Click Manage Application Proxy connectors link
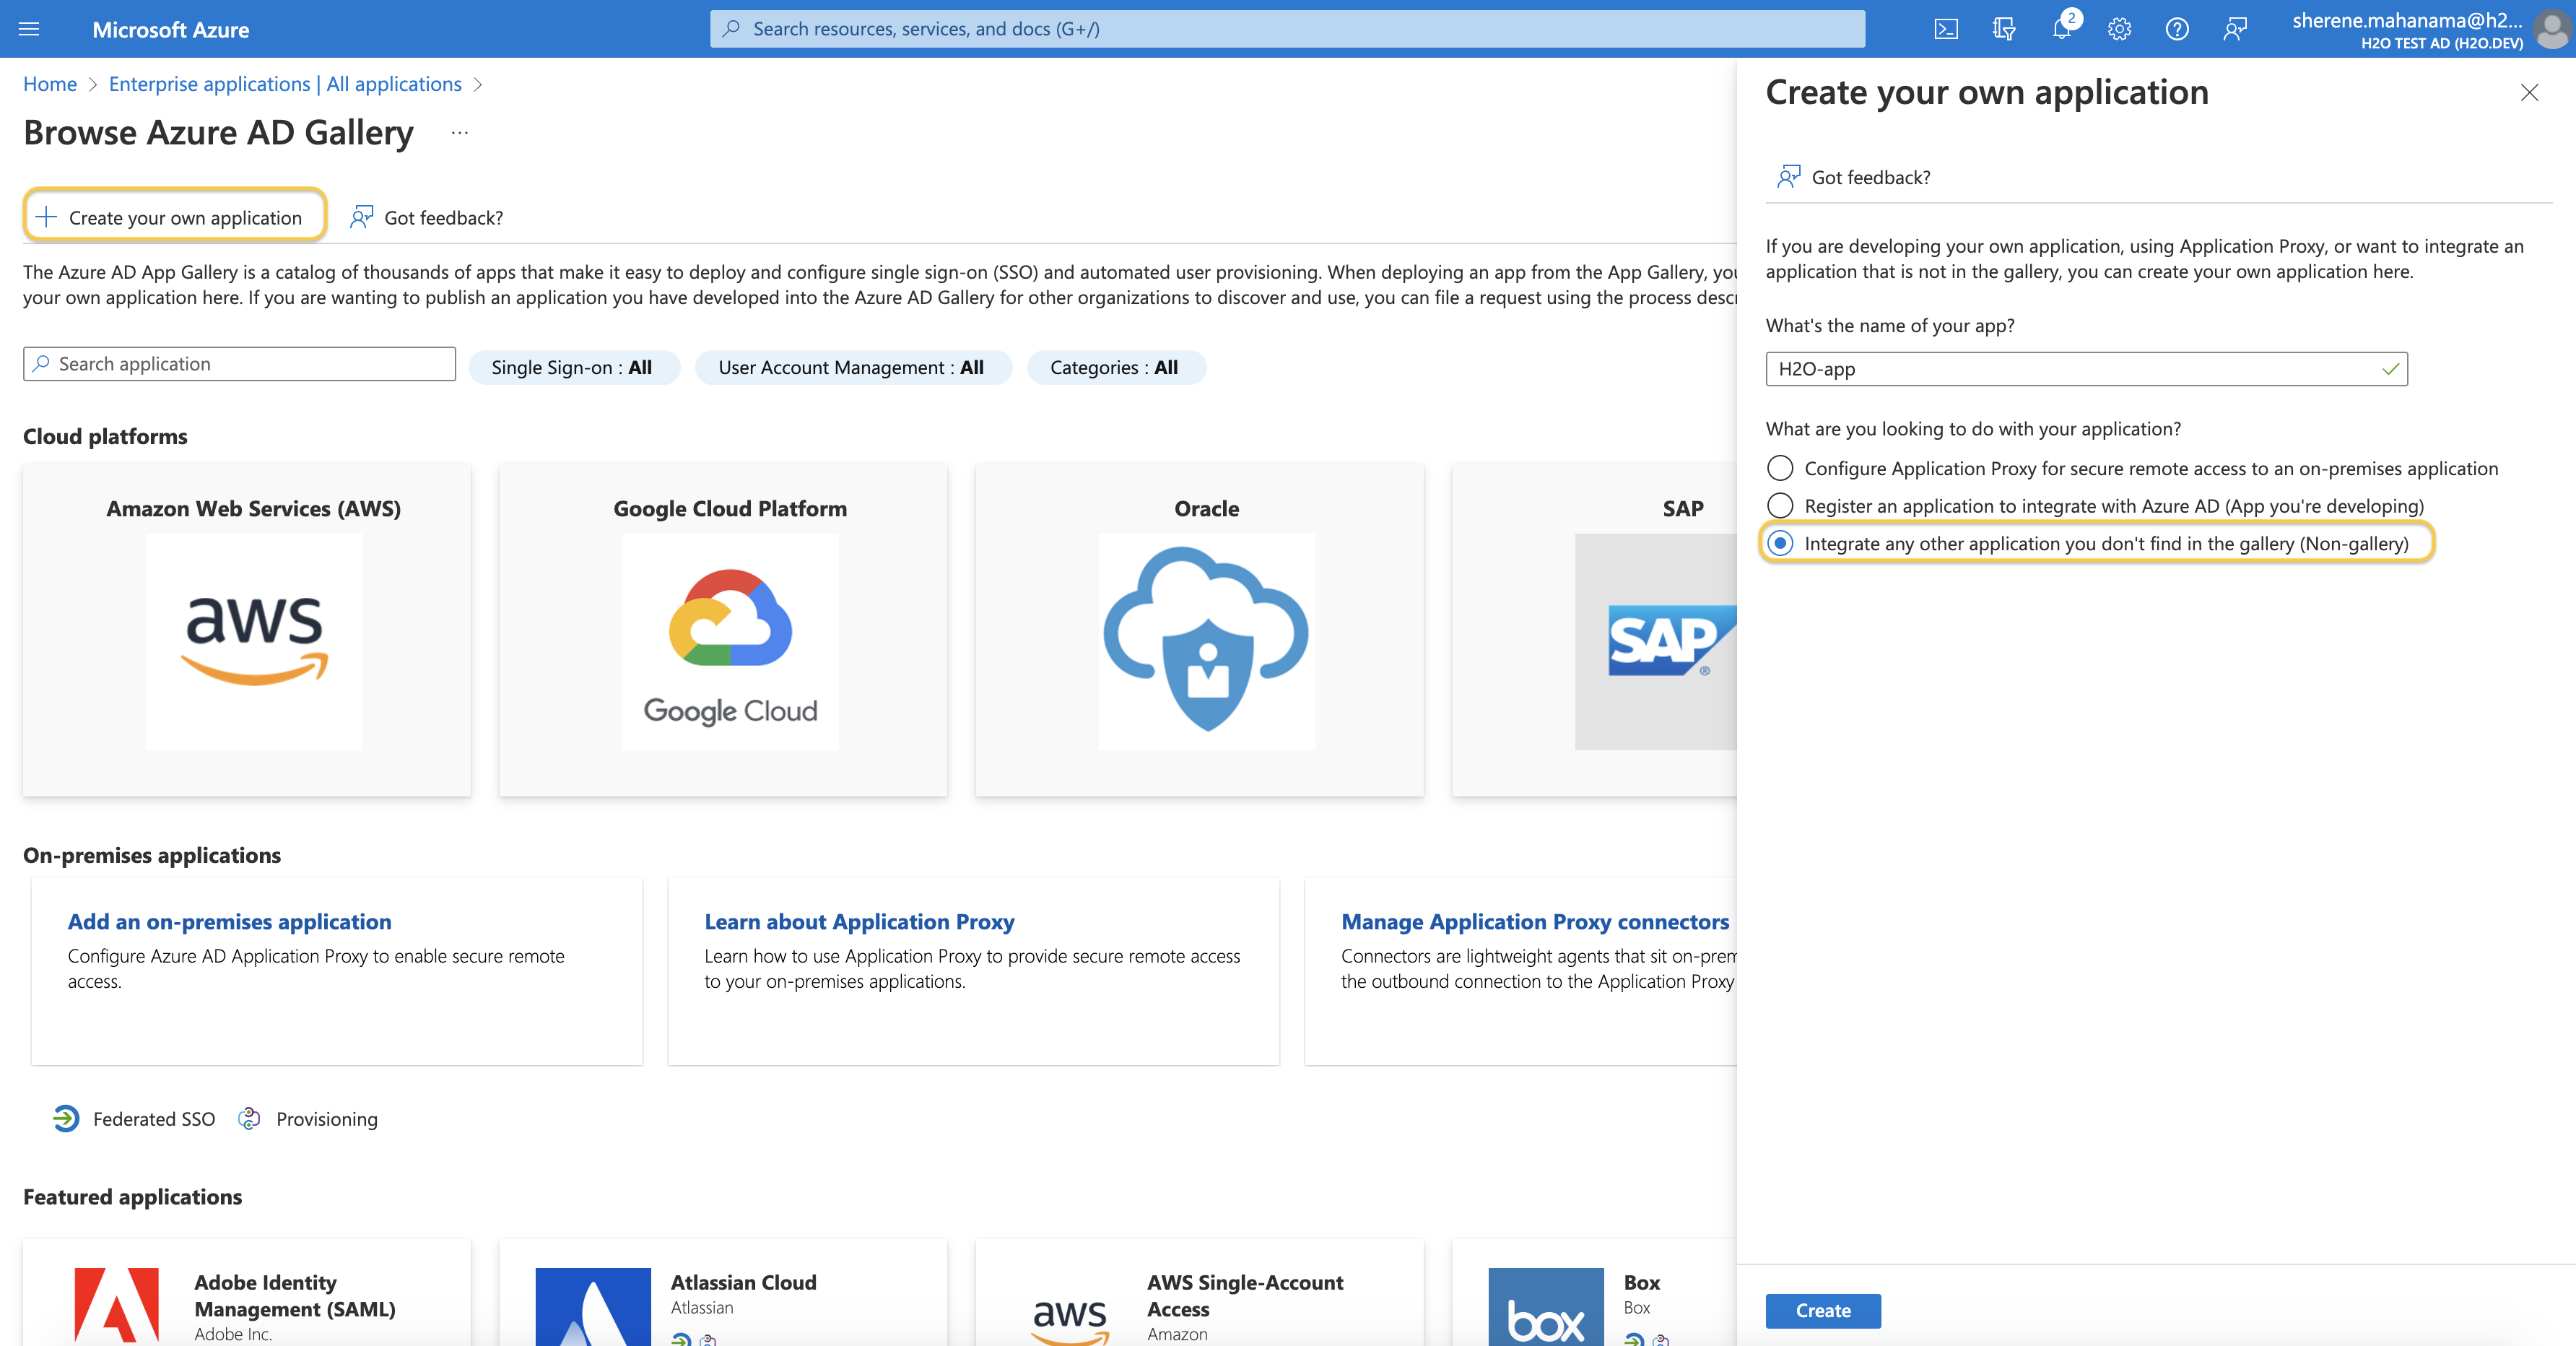 pos(1535,921)
